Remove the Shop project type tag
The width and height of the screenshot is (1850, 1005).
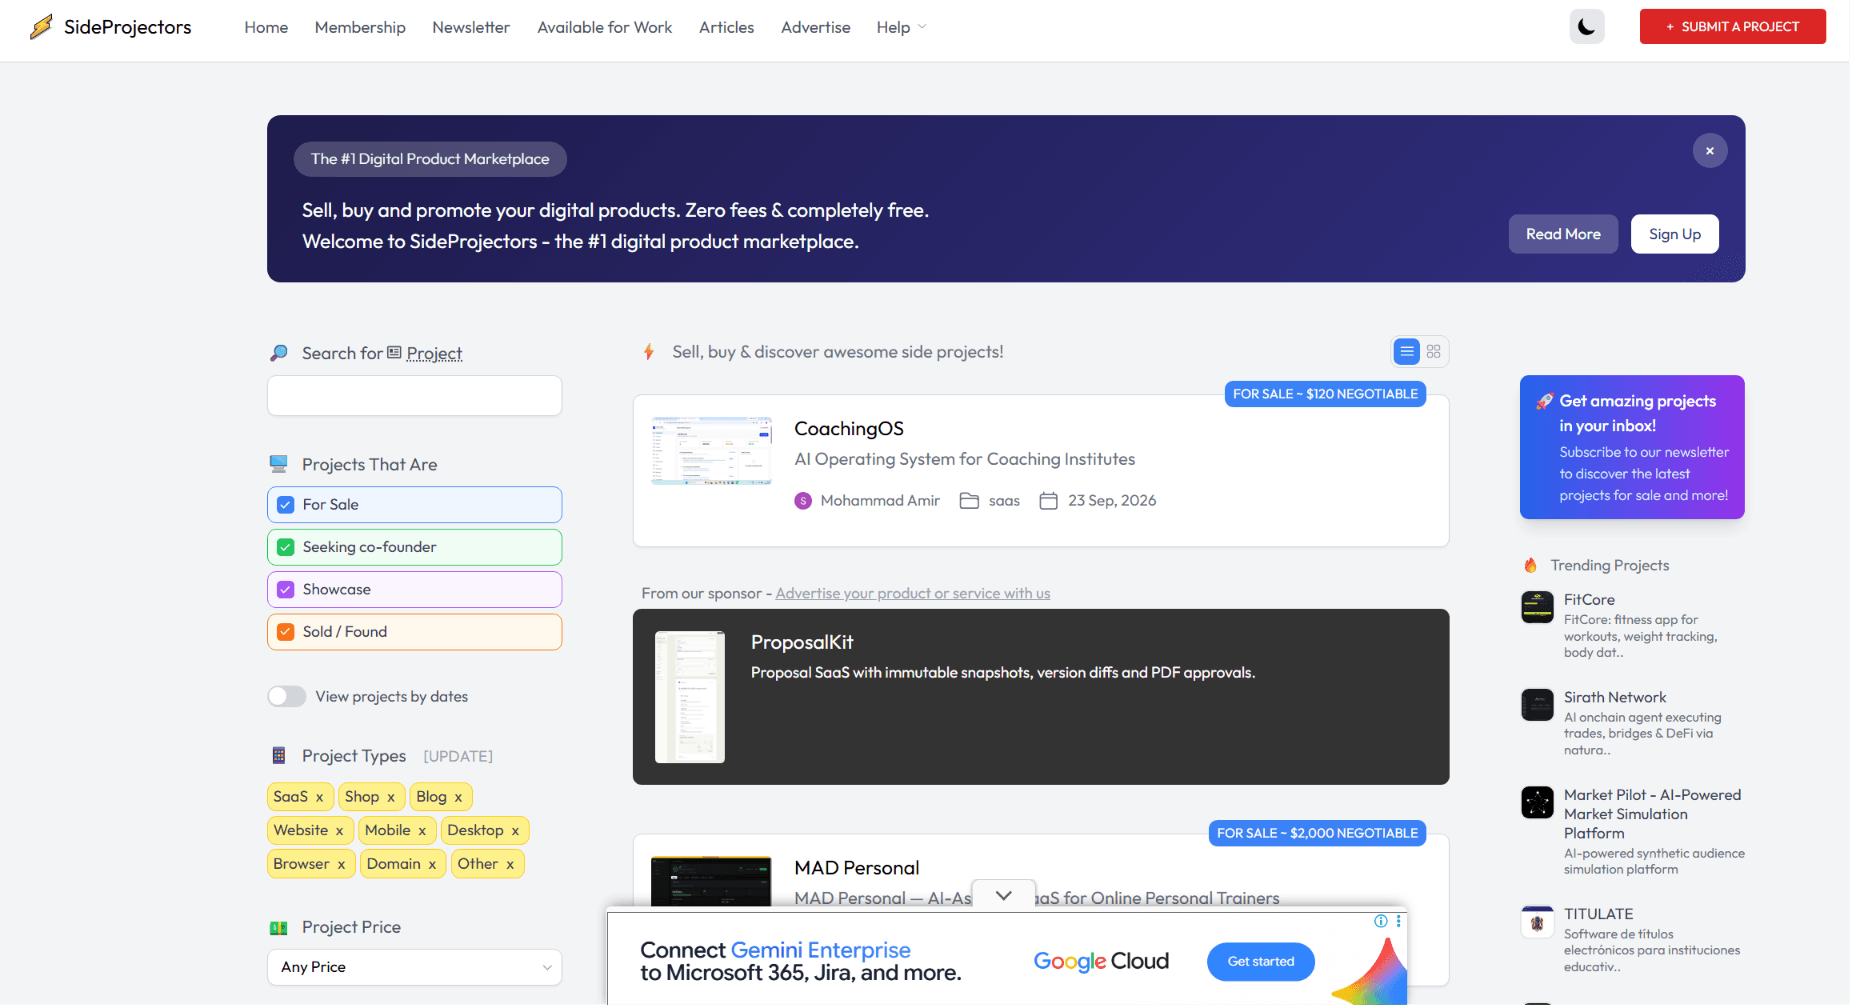click(x=391, y=798)
